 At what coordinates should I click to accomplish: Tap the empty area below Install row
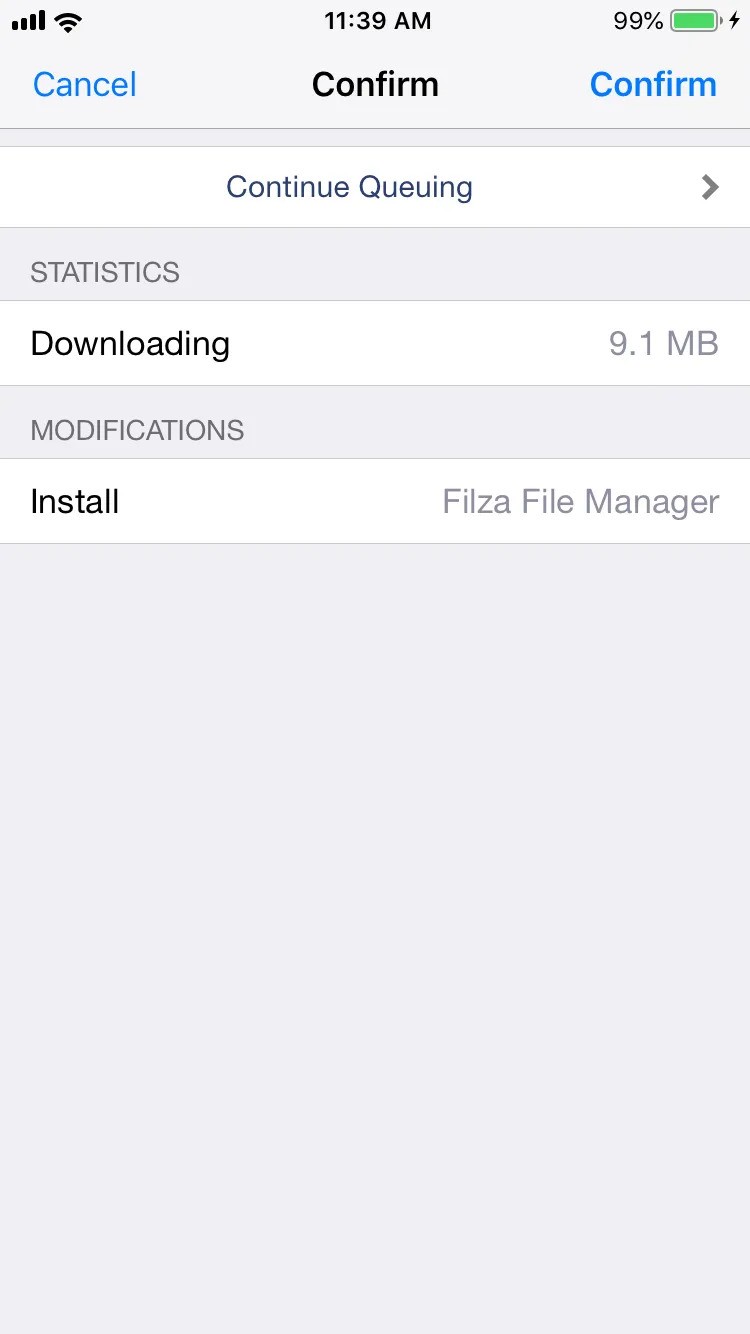click(375, 938)
